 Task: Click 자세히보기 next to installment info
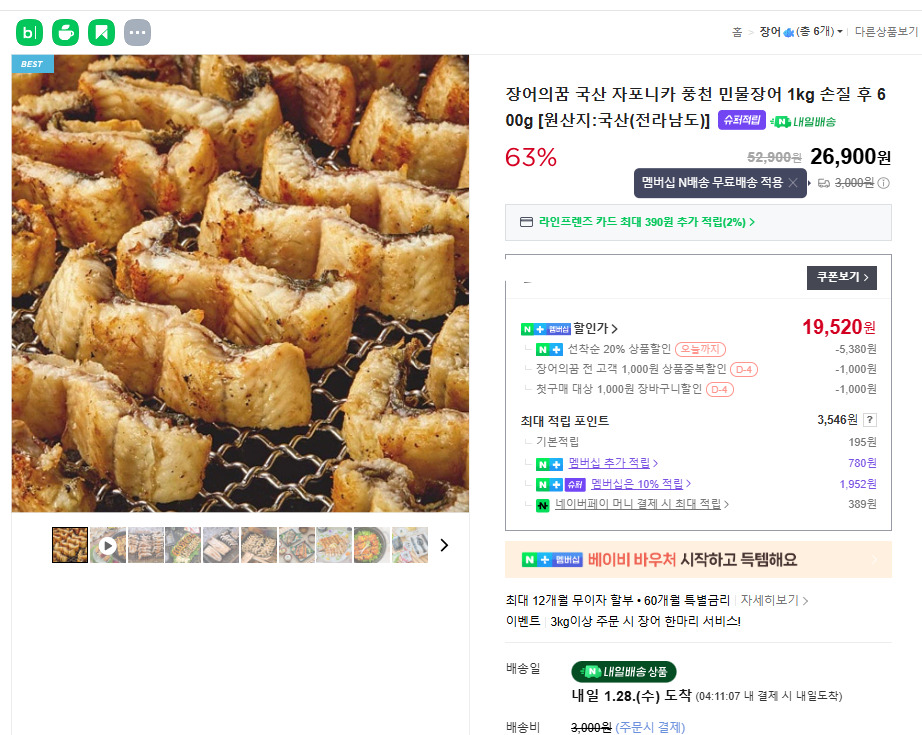(x=774, y=600)
